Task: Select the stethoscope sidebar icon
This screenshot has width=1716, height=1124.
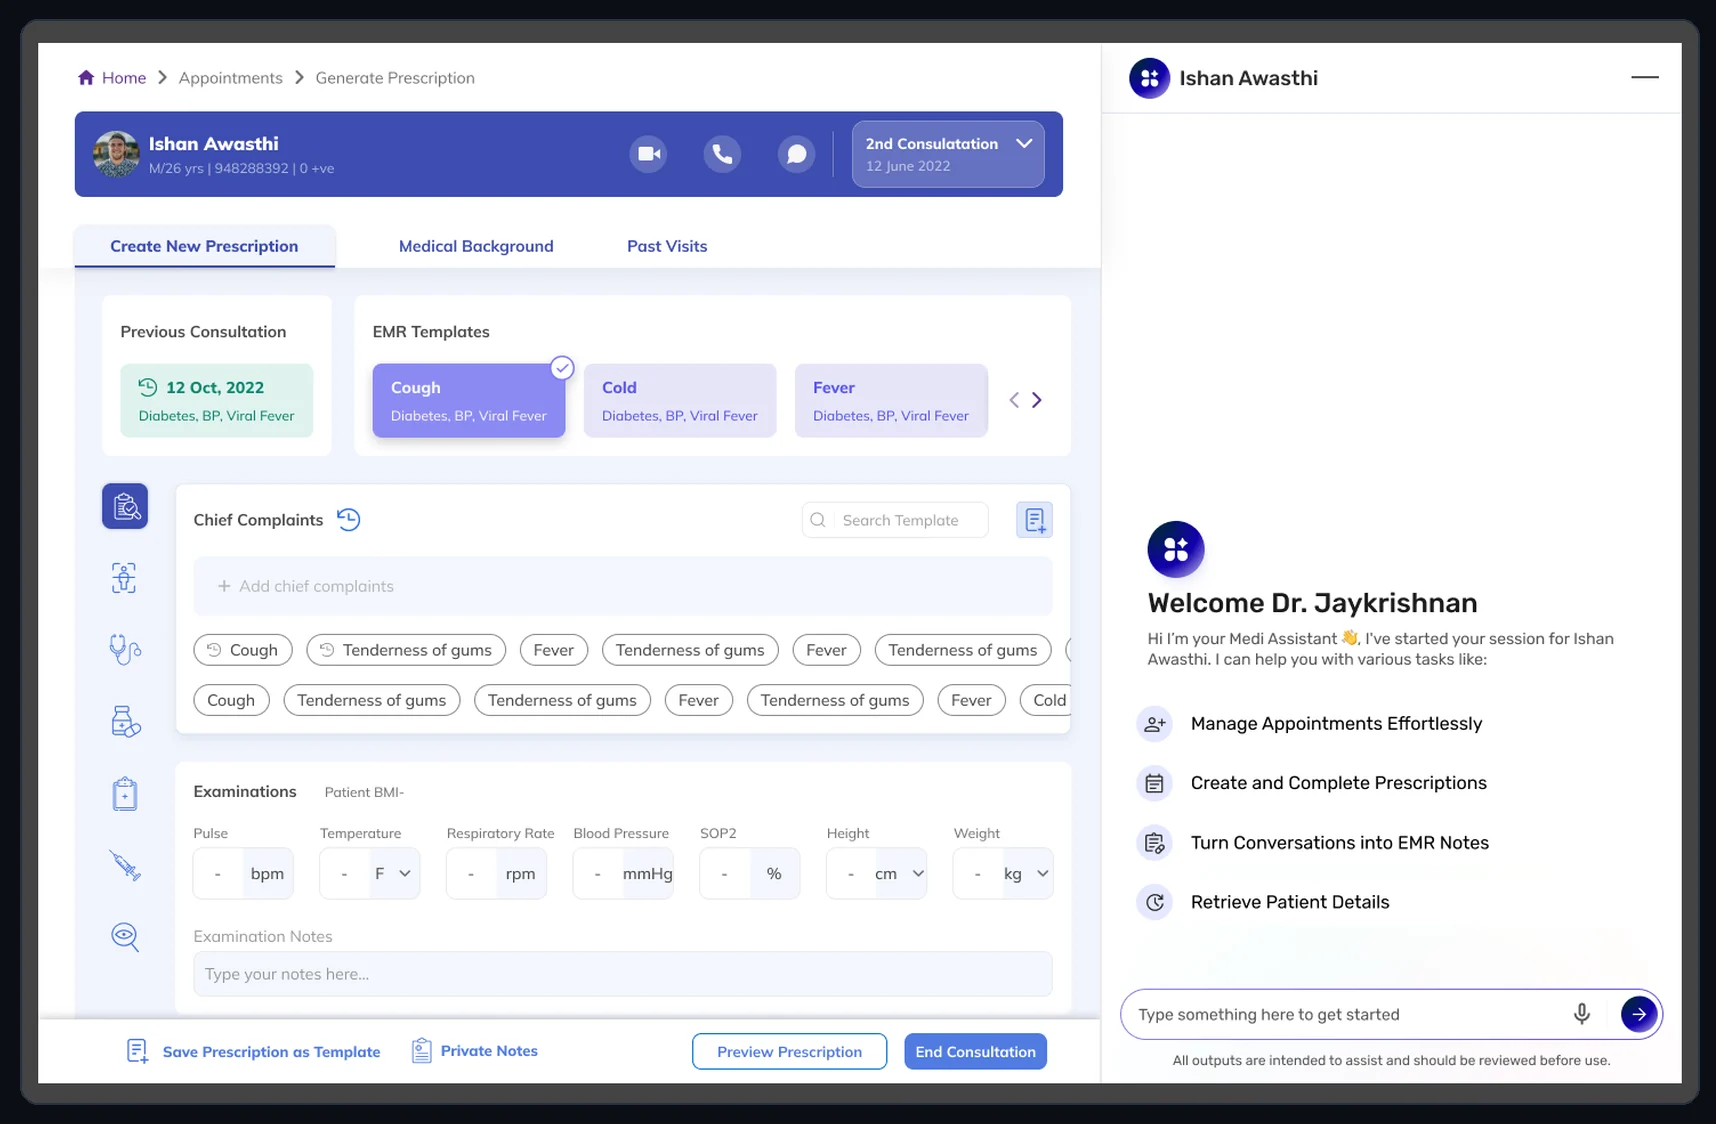Action: click(125, 650)
